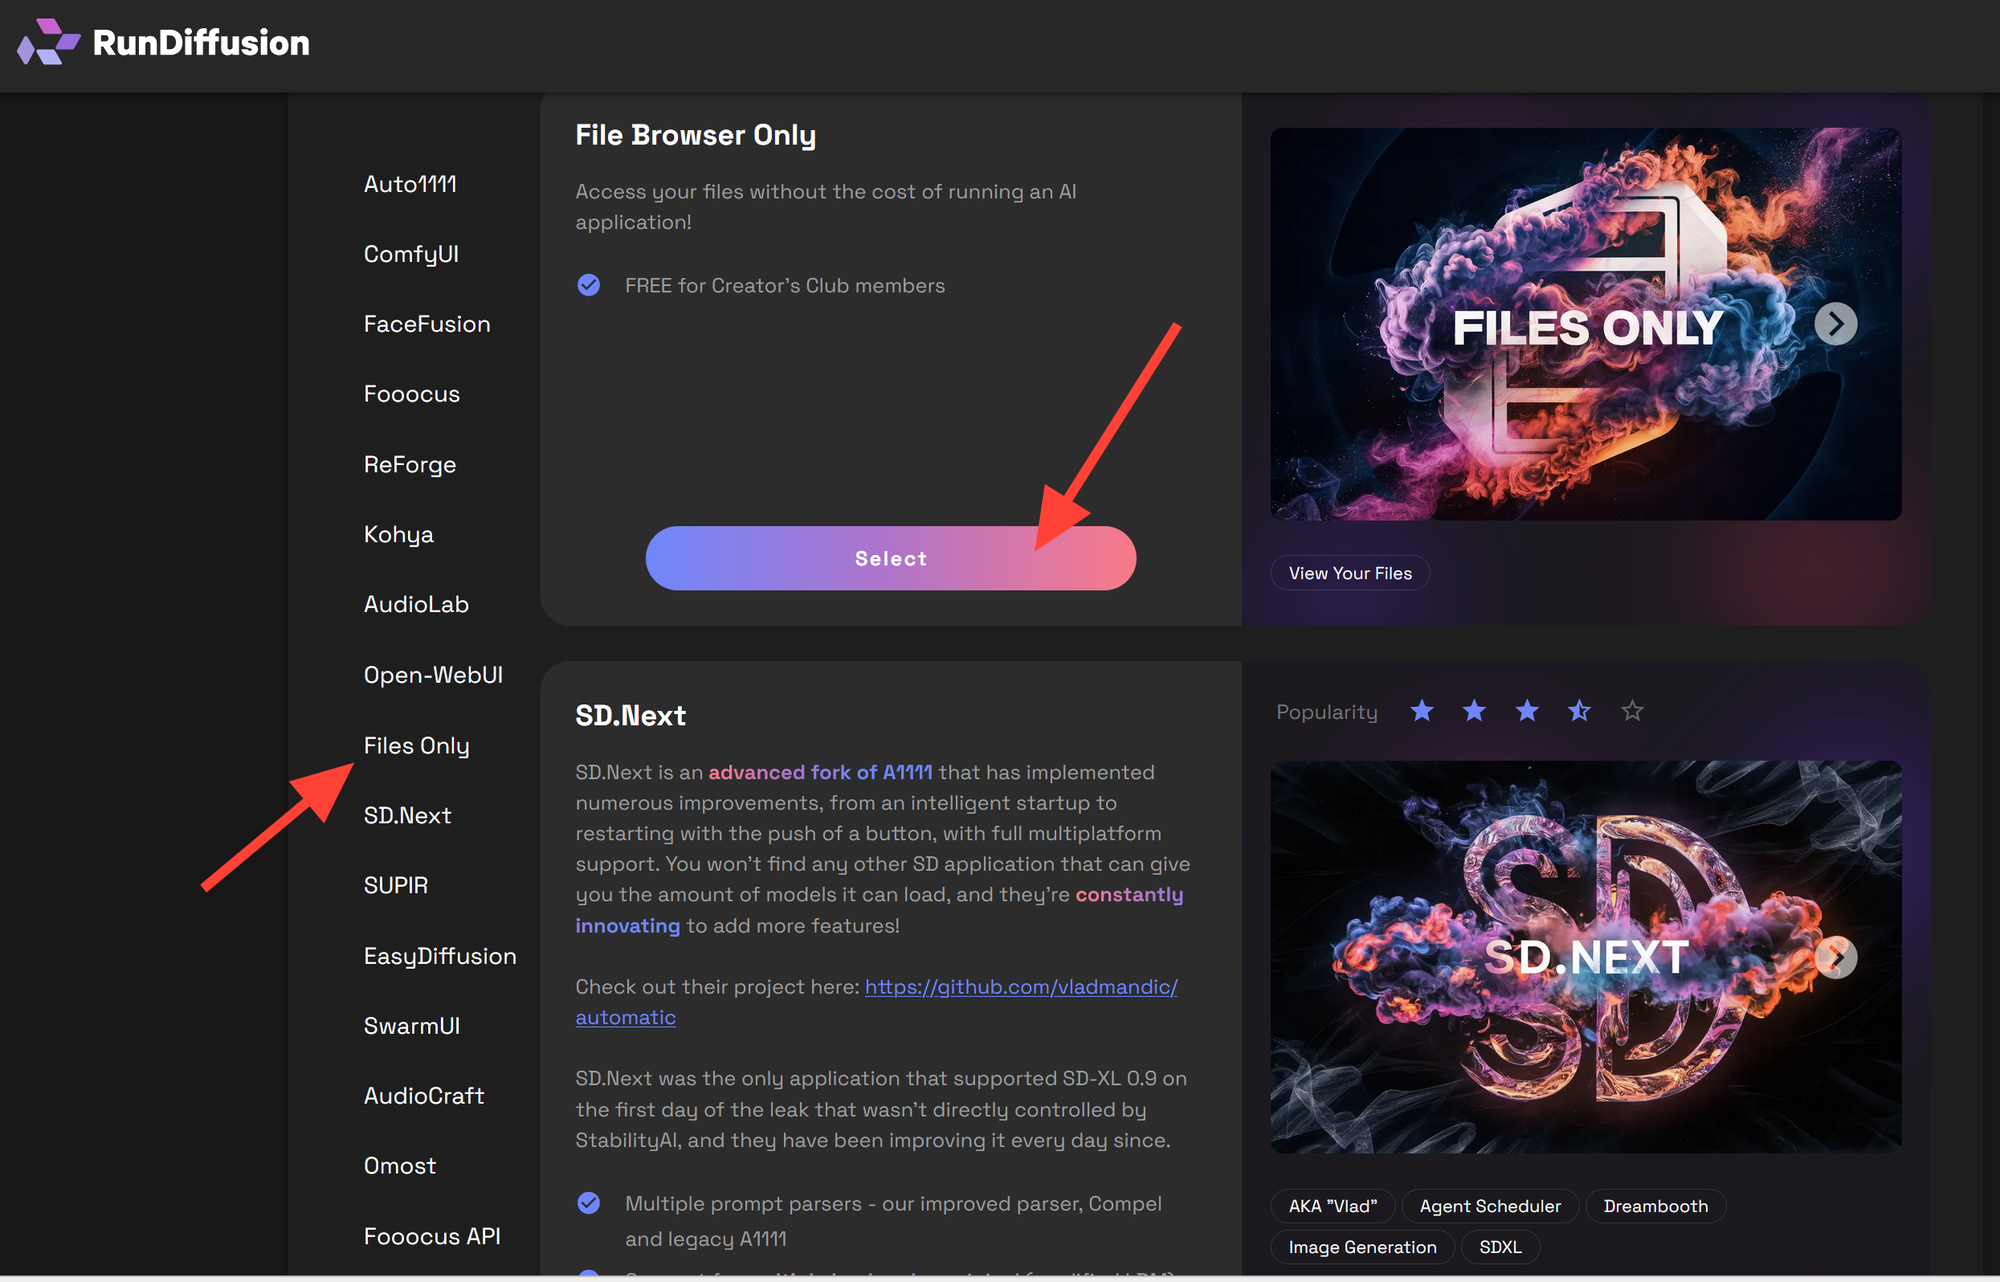Click the half-filled fourth popularity star

pos(1579,711)
